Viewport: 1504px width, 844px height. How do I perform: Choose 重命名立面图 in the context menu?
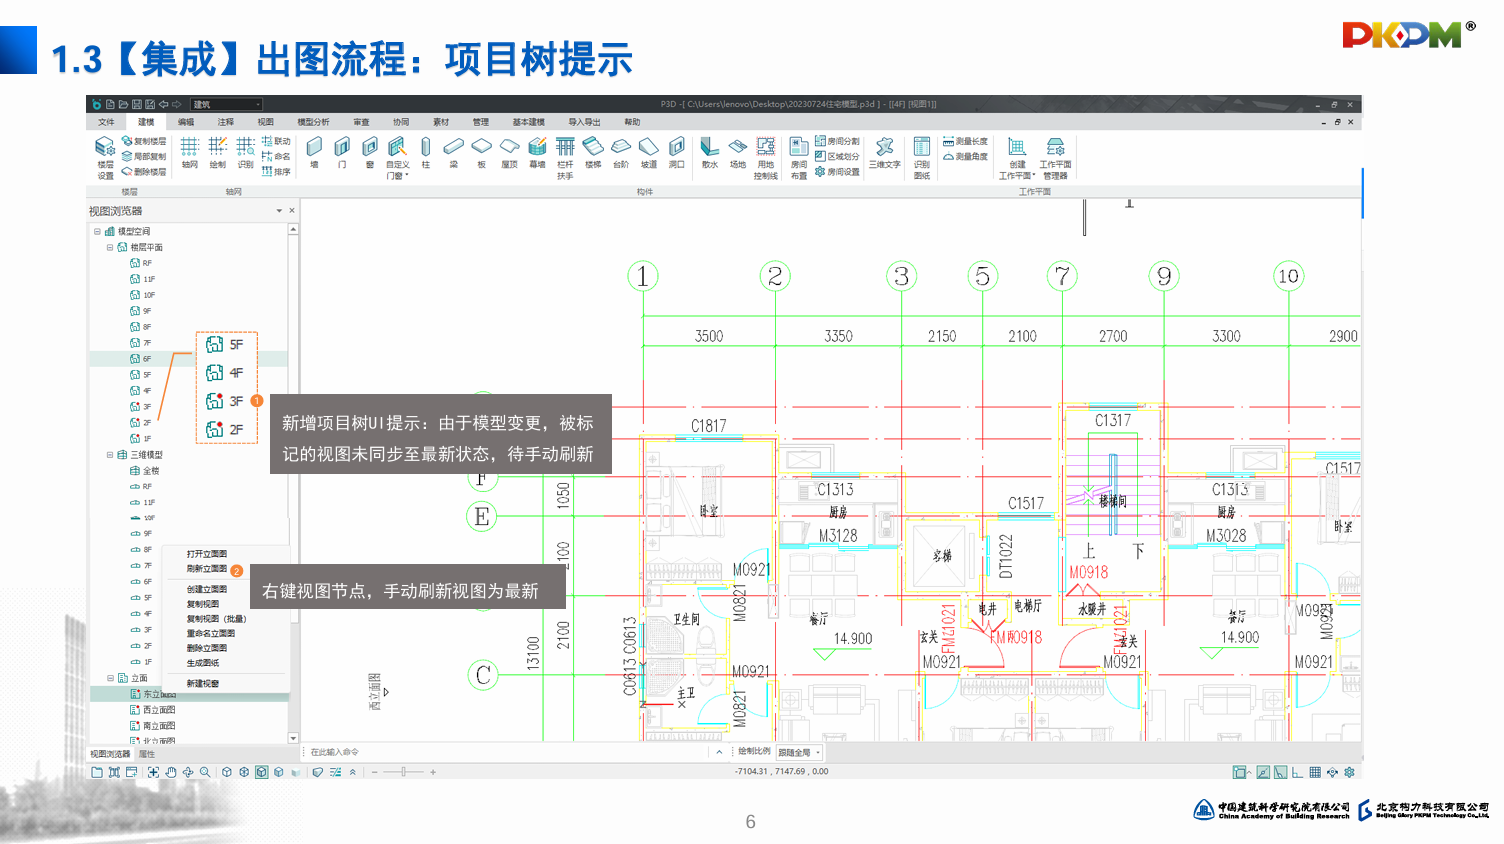[211, 633]
